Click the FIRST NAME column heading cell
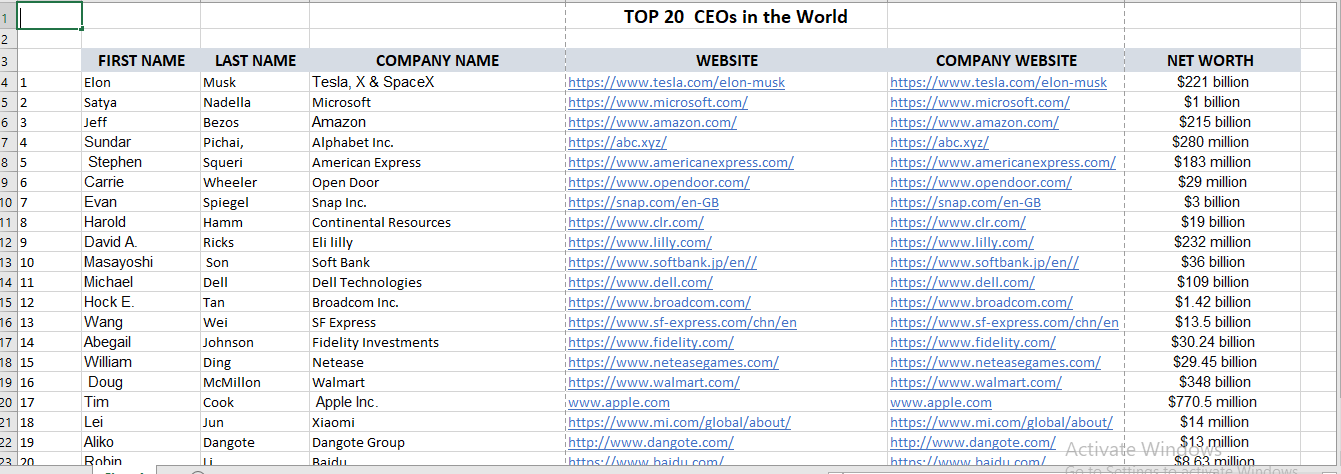 click(x=141, y=60)
